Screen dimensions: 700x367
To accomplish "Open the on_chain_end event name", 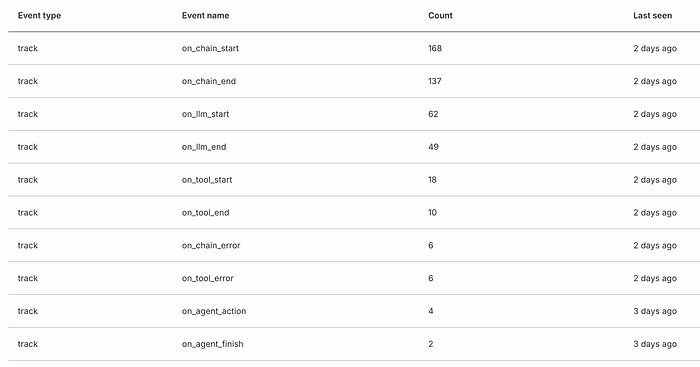I will tap(208, 81).
